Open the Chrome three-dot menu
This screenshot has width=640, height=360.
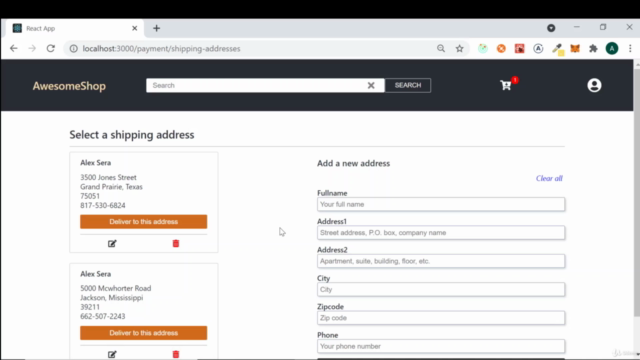(x=630, y=49)
